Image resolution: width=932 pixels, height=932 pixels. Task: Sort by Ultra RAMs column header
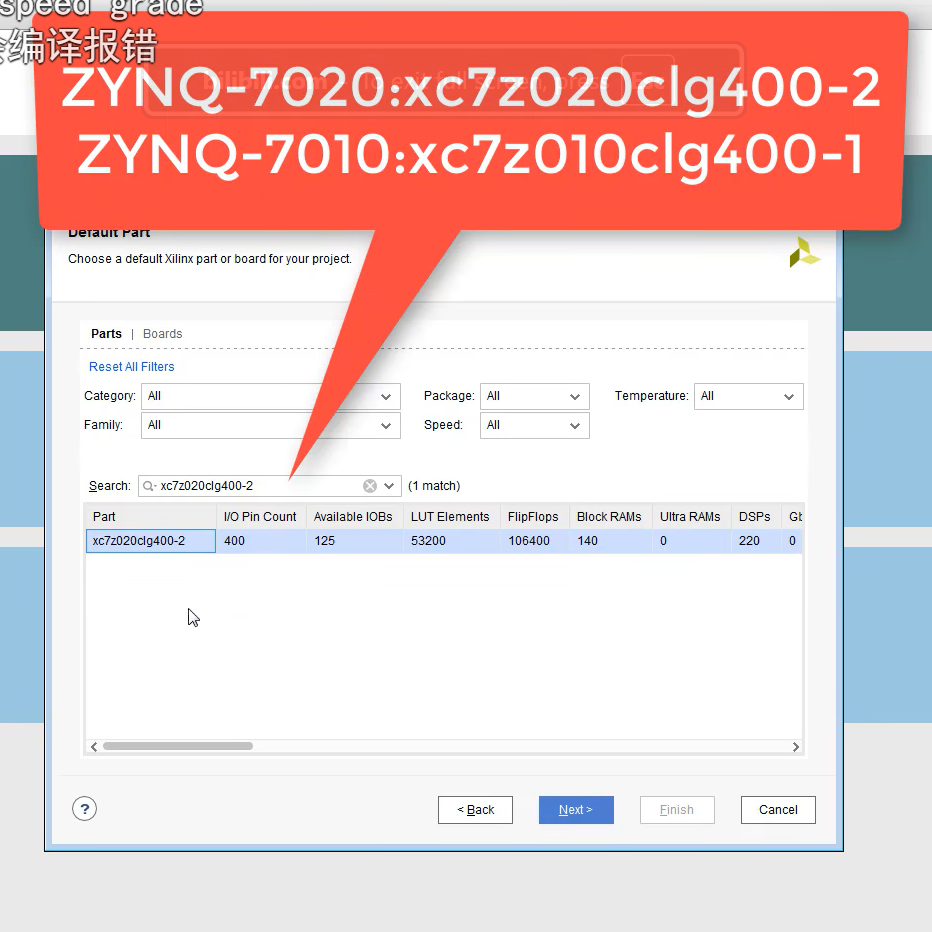(691, 517)
